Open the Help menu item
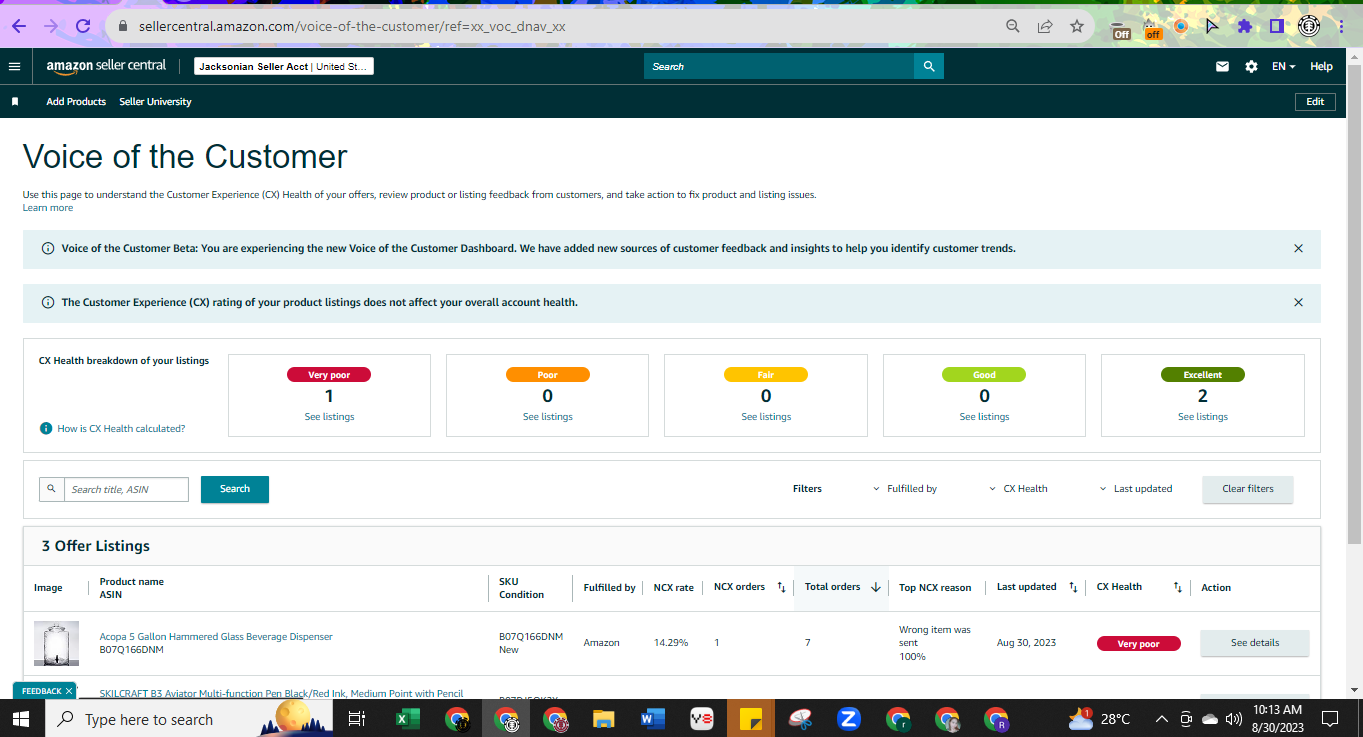Screen dimensions: 1363x737 1321,67
